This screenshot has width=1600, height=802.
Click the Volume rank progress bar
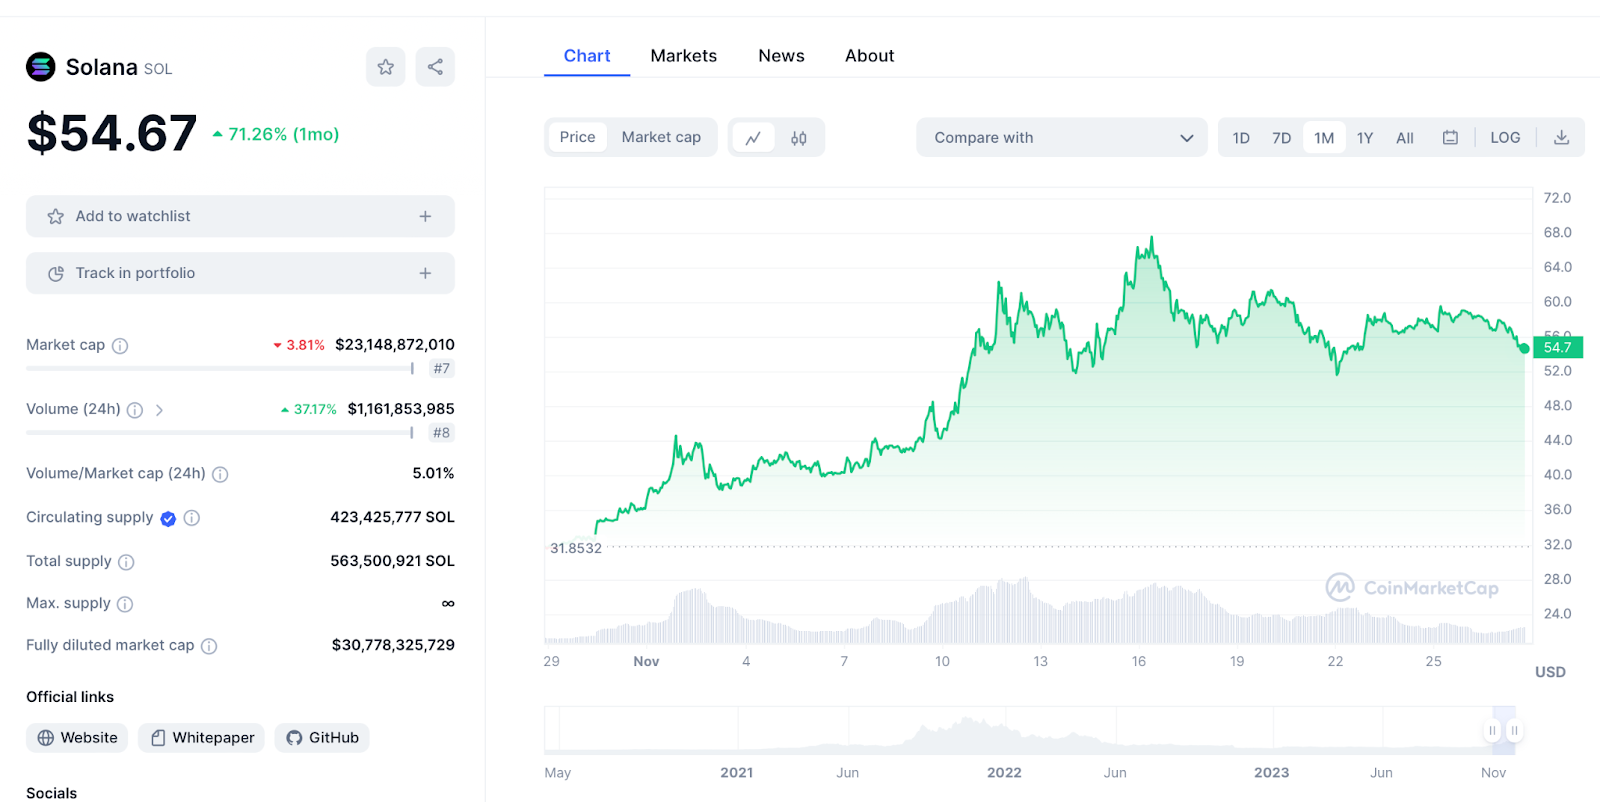coord(220,432)
